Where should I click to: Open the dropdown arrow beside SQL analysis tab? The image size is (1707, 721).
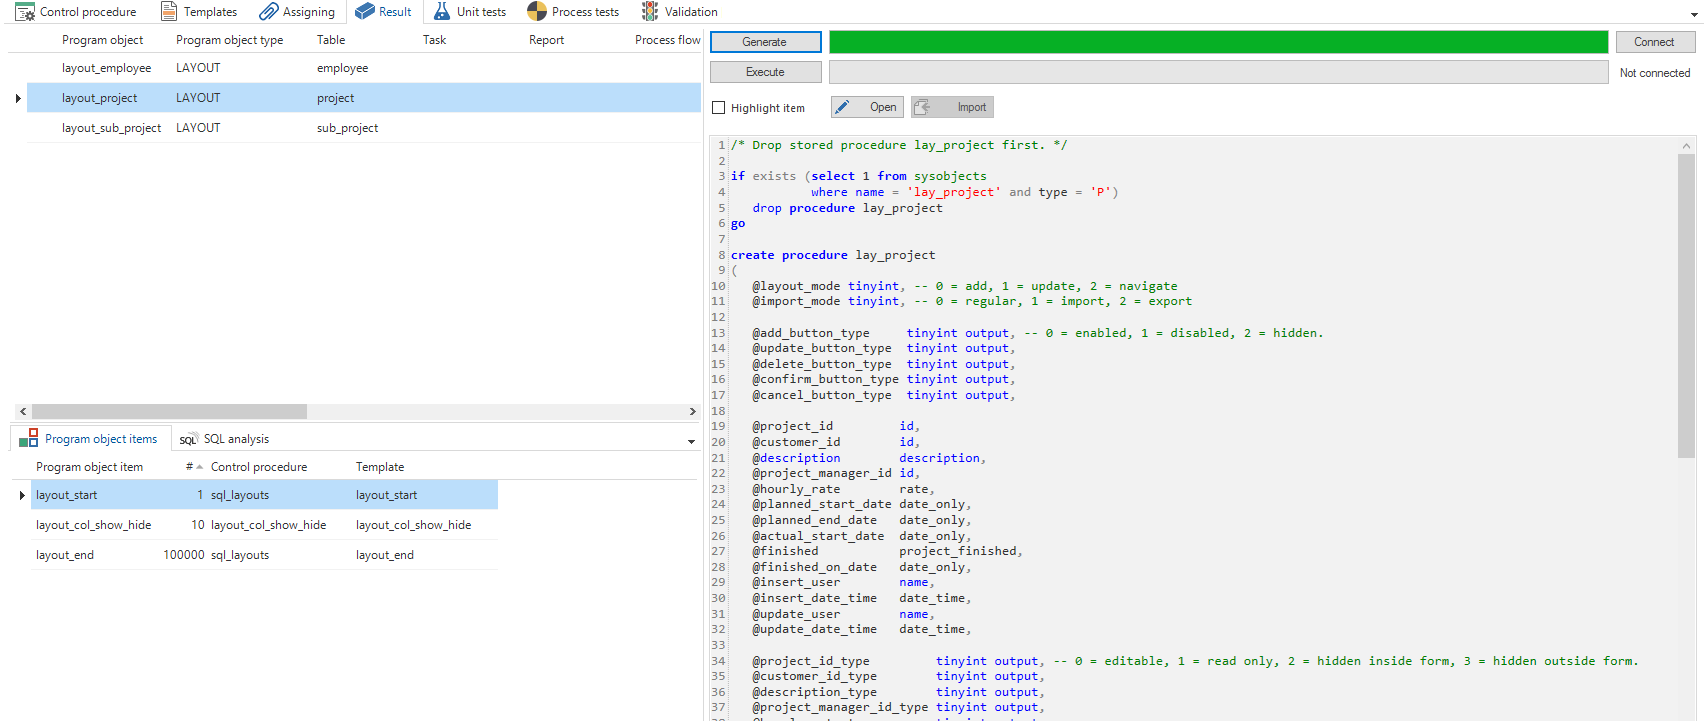pos(691,441)
